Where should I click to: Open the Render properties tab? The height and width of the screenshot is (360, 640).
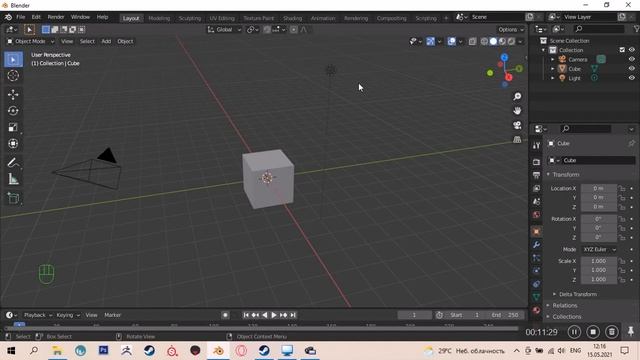[x=536, y=162]
